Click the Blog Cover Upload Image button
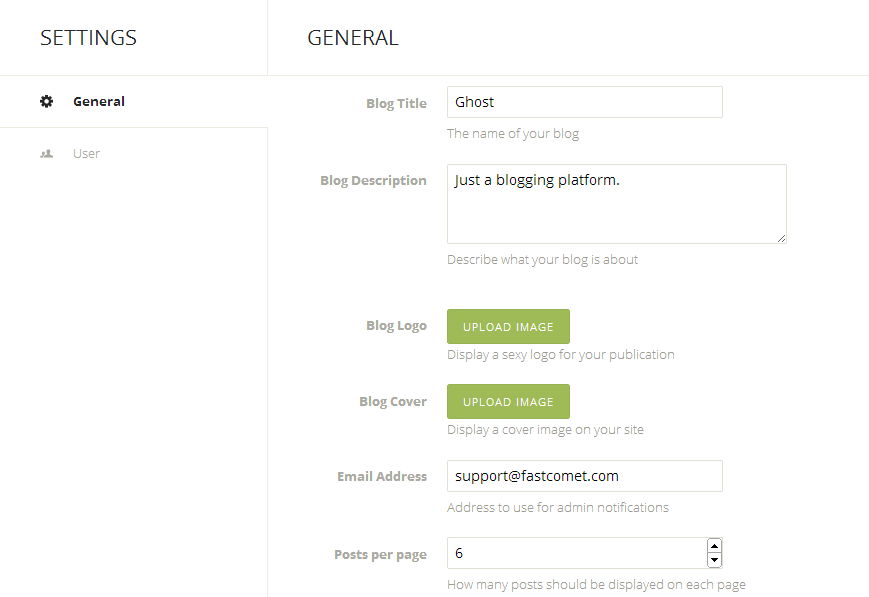This screenshot has width=869, height=597. point(508,402)
